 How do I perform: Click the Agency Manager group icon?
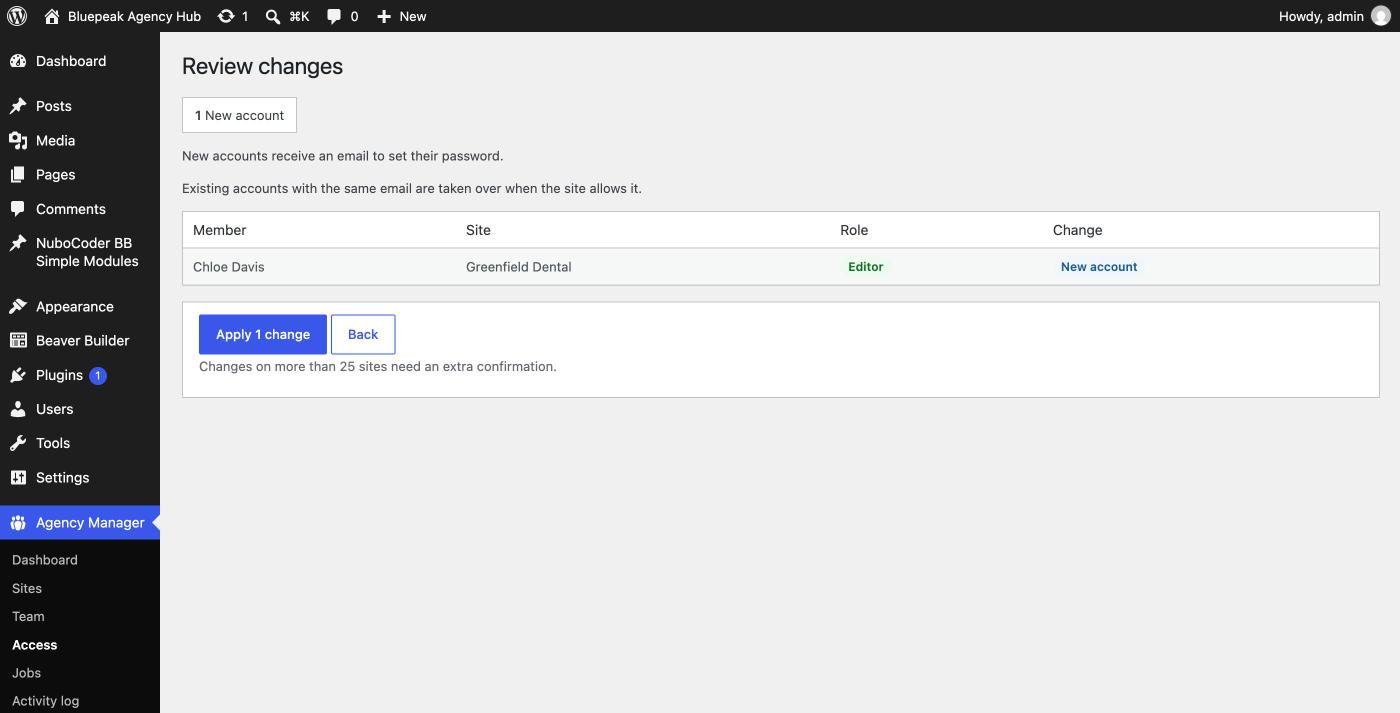pyautogui.click(x=18, y=523)
